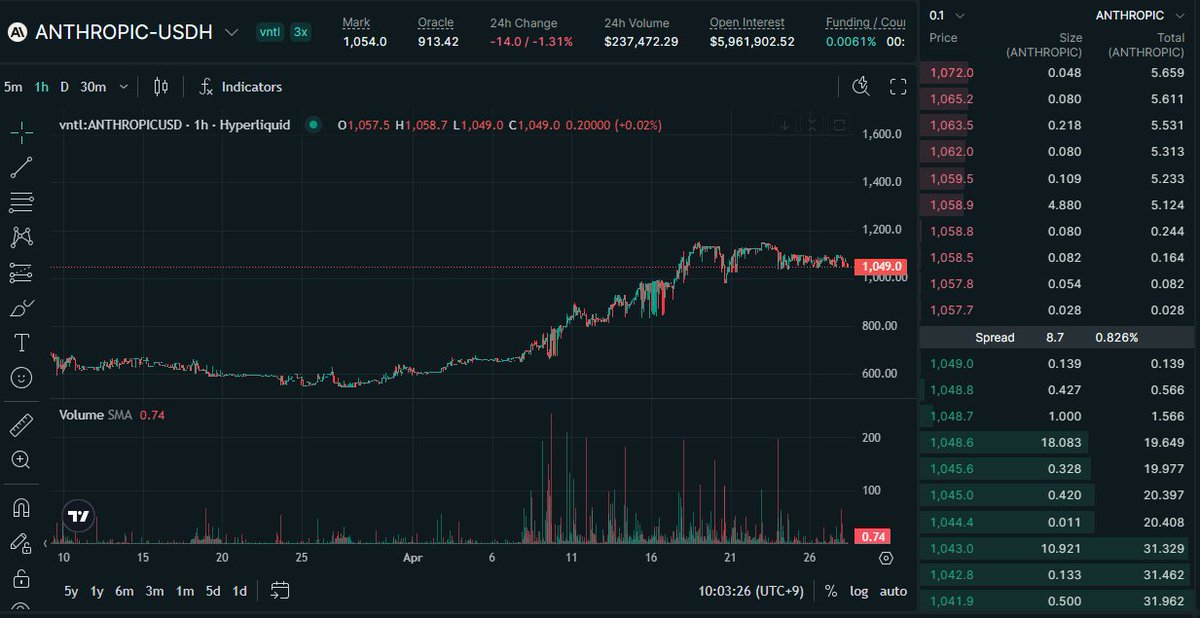Viewport: 1200px width, 618px height.
Task: Click the Open Interest value $5,961,902.52
Action: [x=752, y=42]
